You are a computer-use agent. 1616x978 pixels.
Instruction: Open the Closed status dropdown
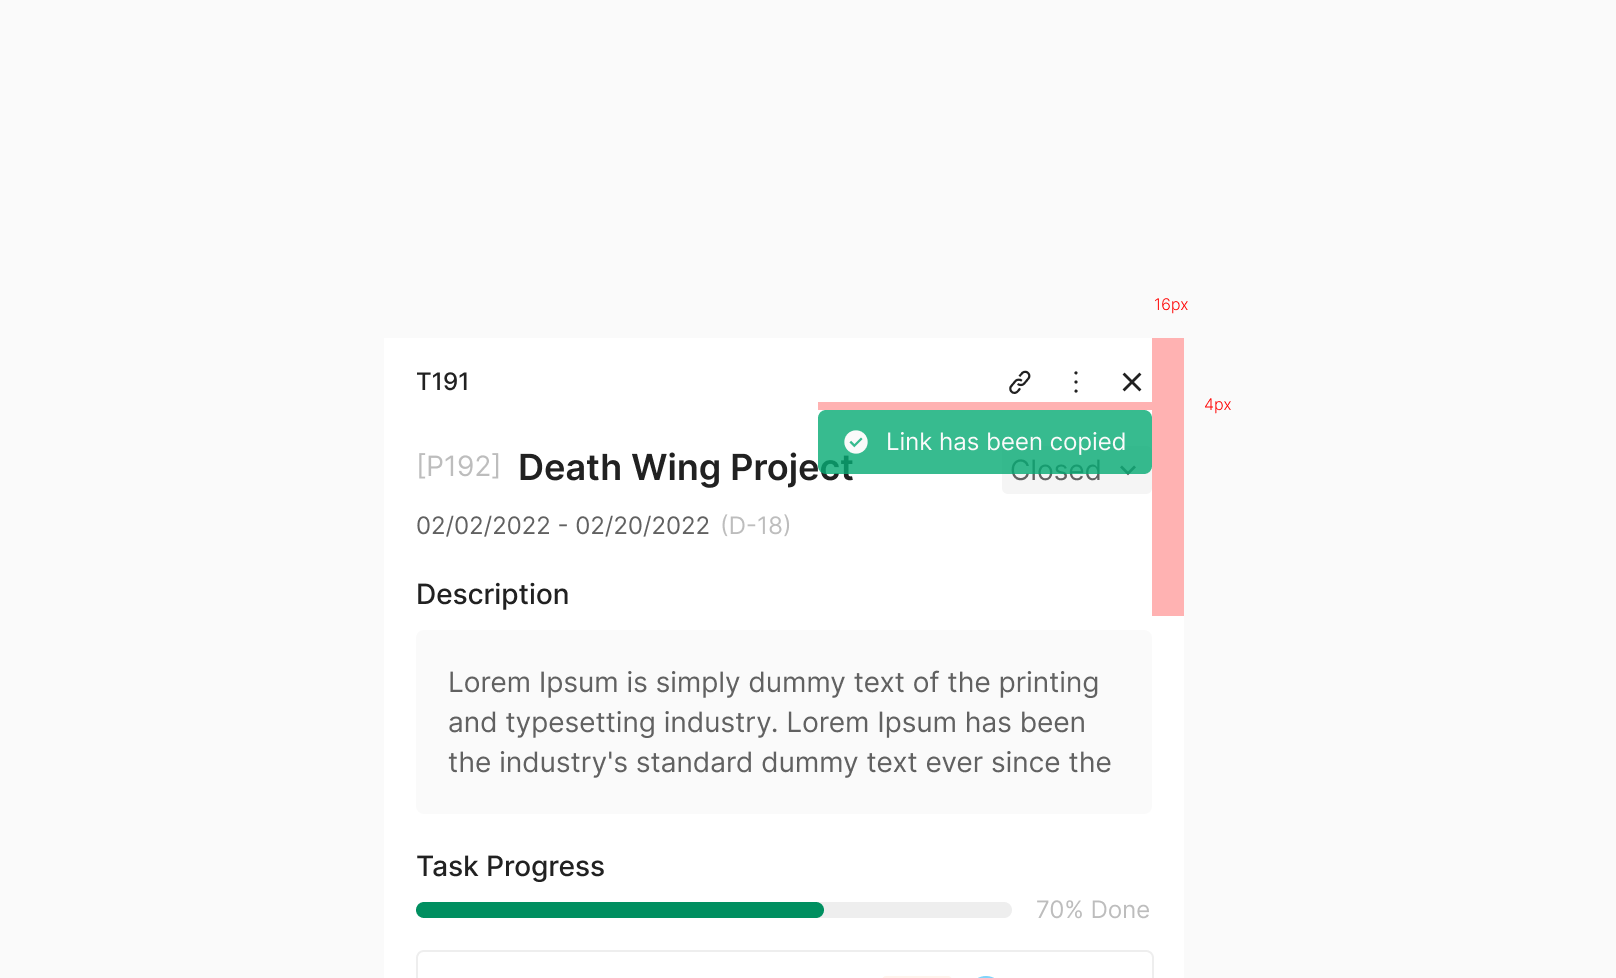1076,482
